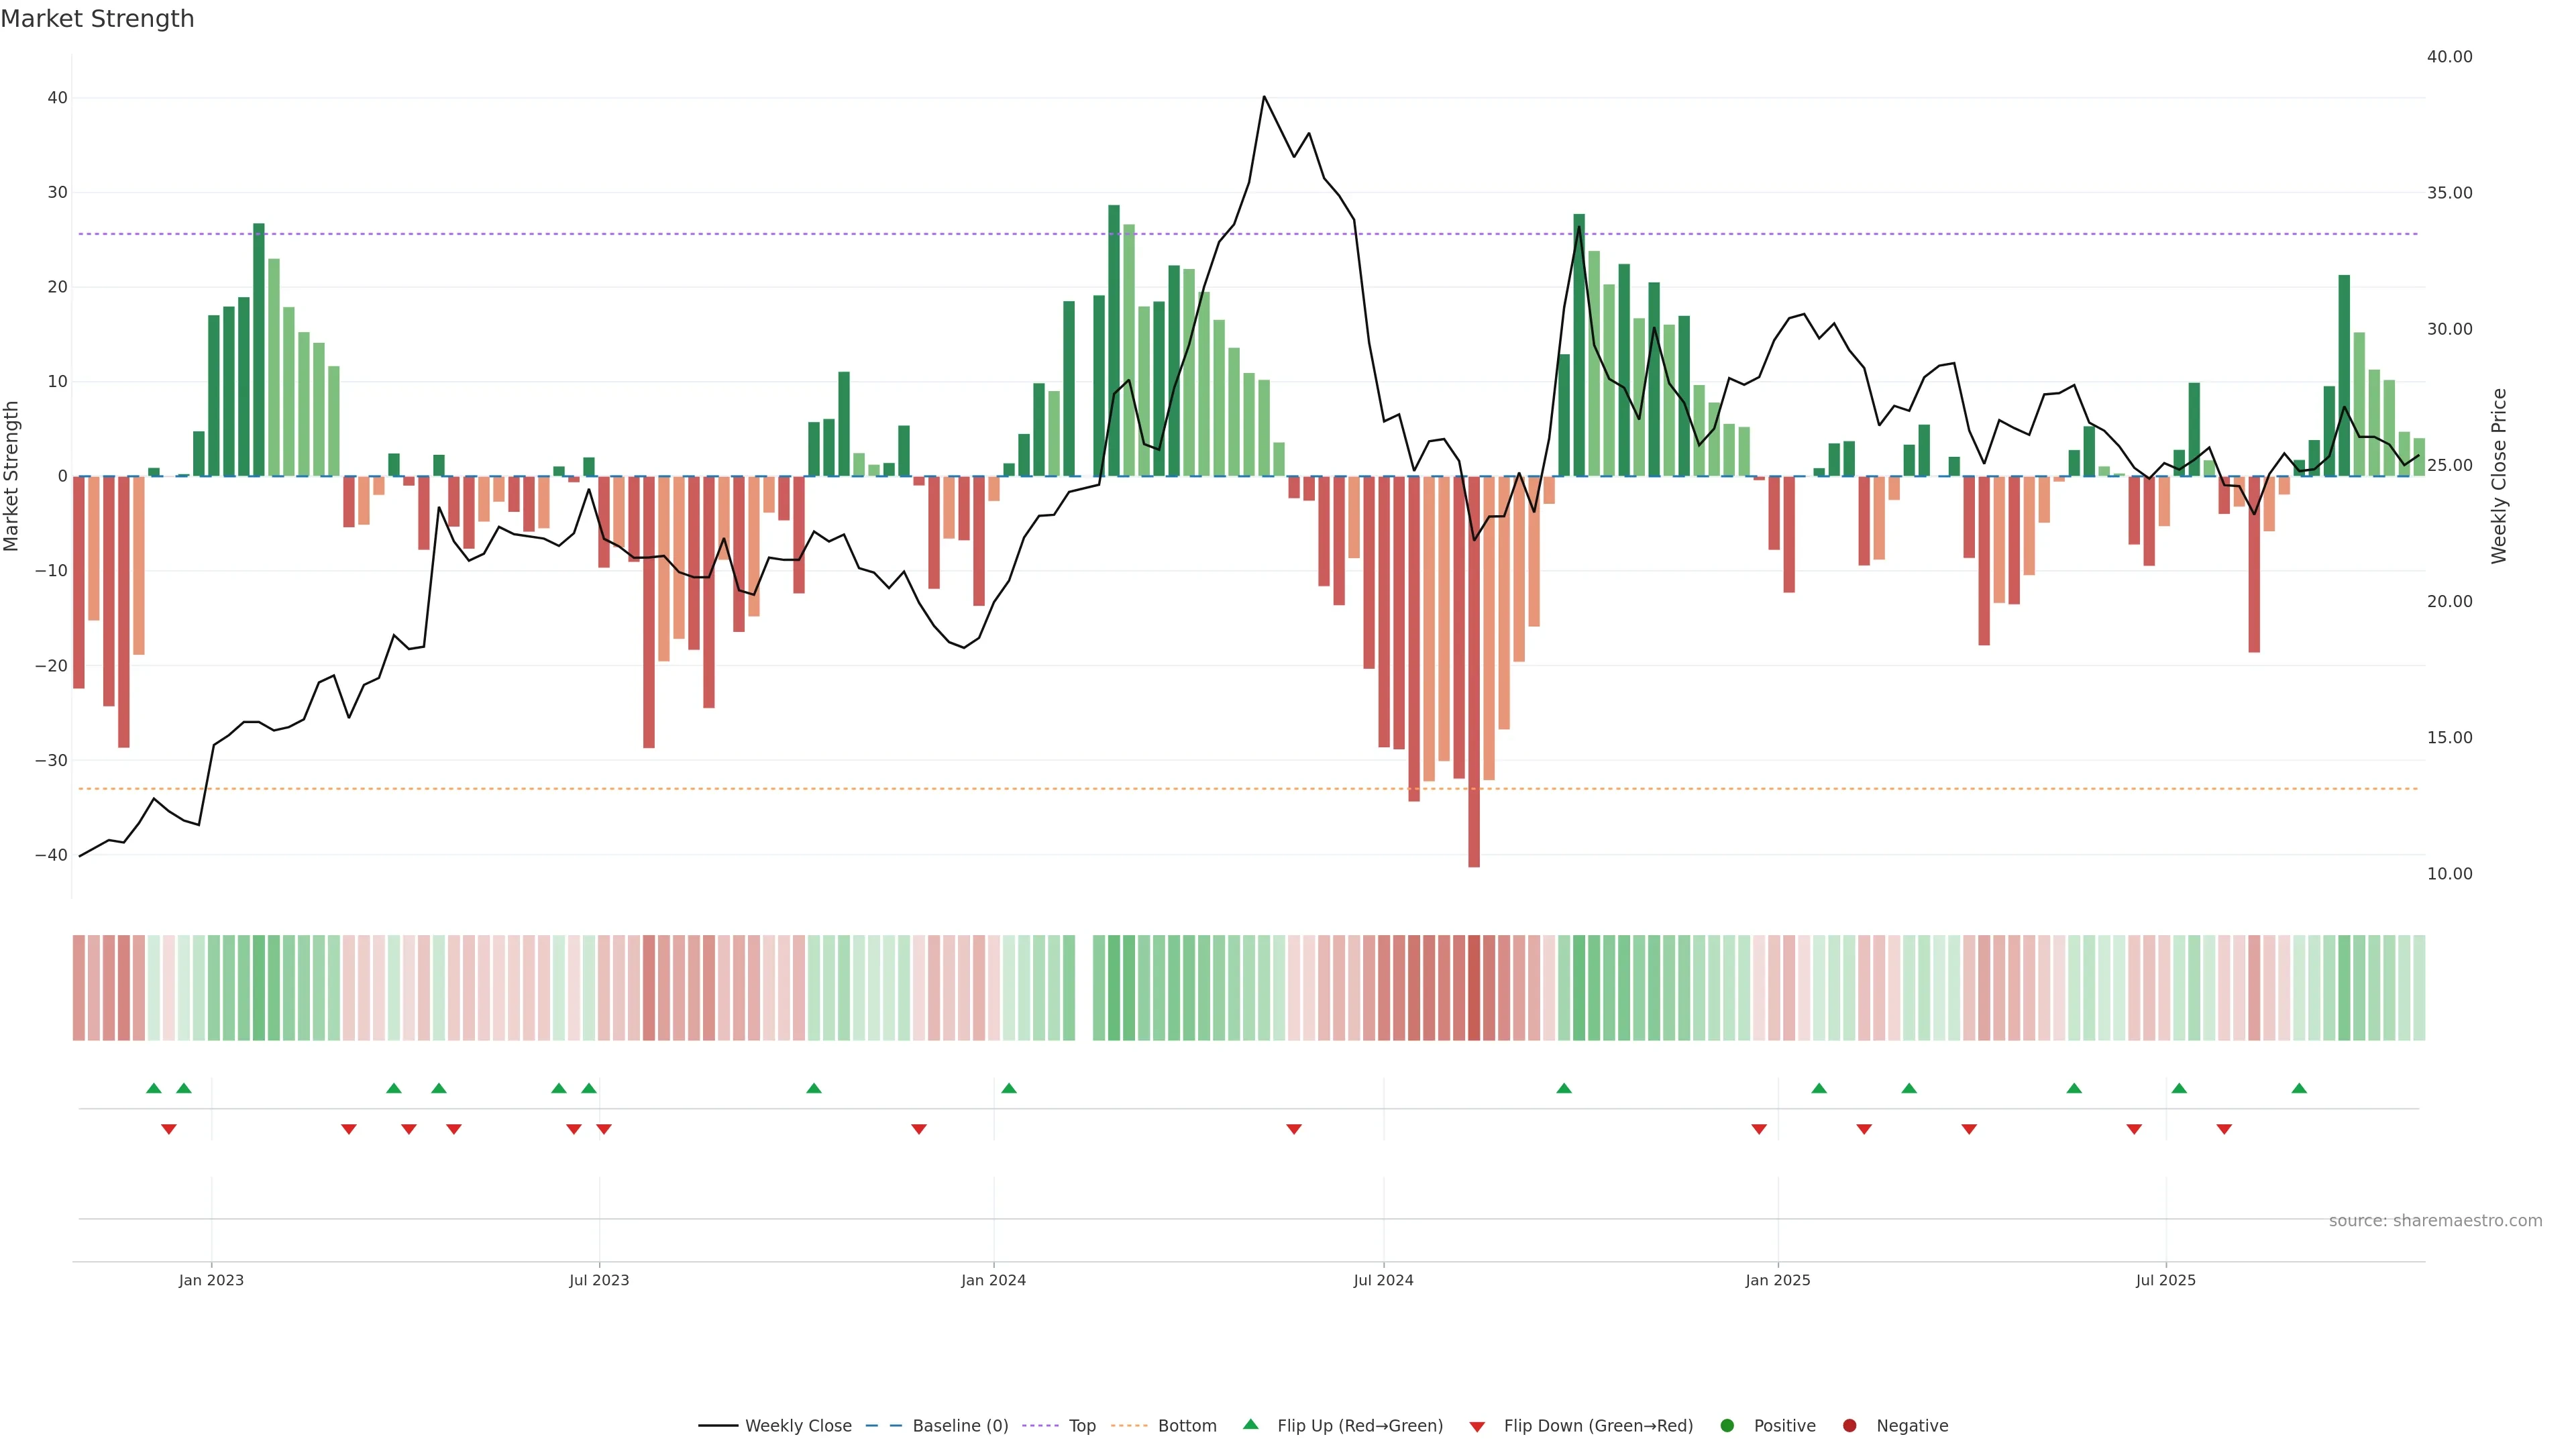
Task: Click the Jul 2025 axis label
Action: tap(2165, 1280)
